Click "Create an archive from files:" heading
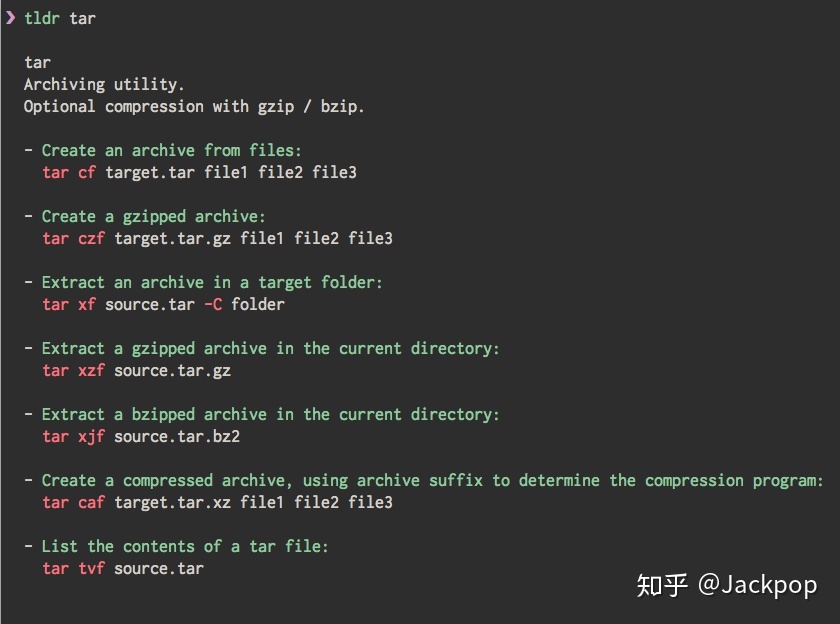The height and width of the screenshot is (624, 840). pos(171,150)
